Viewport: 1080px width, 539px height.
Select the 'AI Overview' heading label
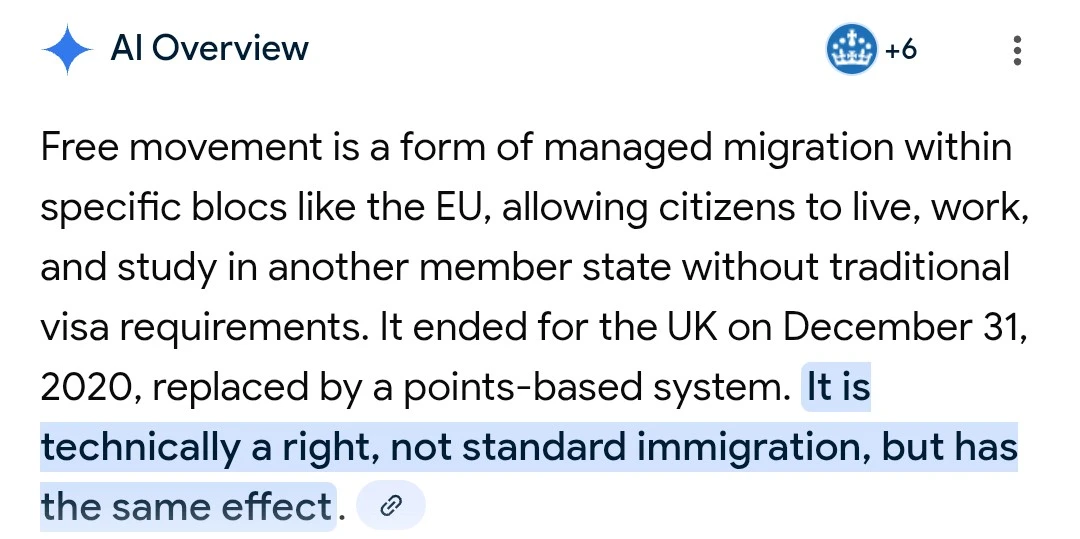pos(210,48)
